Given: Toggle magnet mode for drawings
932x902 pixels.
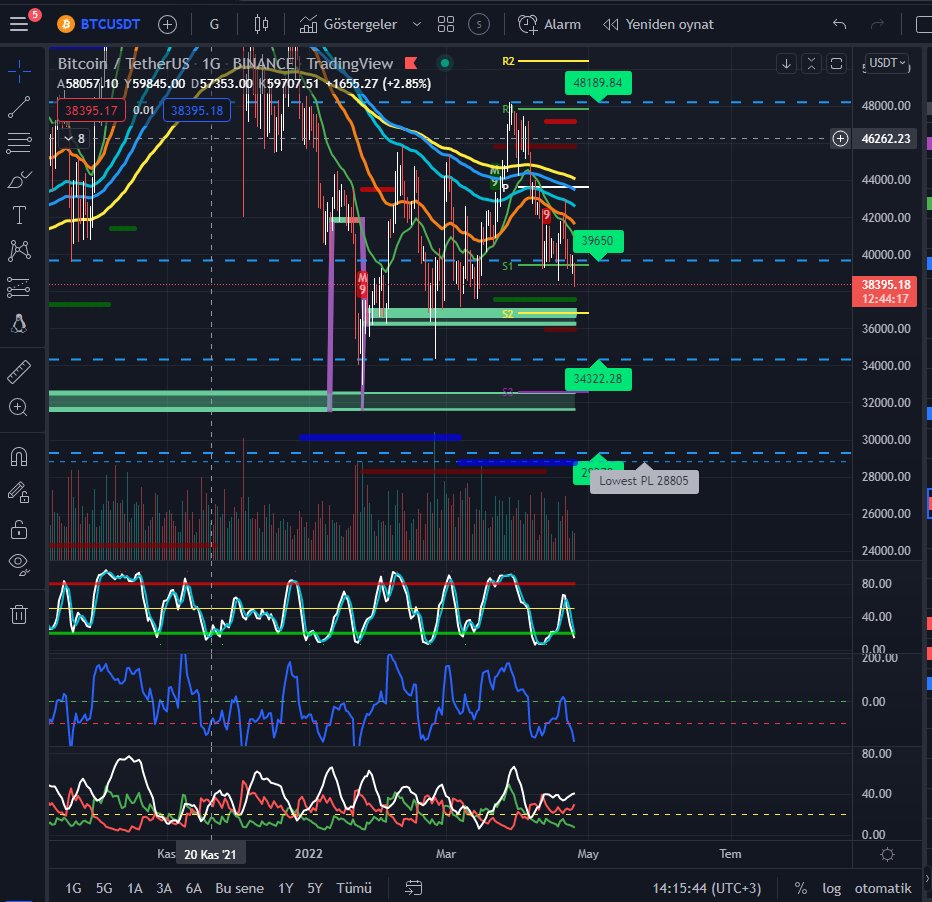Looking at the screenshot, I should [19, 456].
